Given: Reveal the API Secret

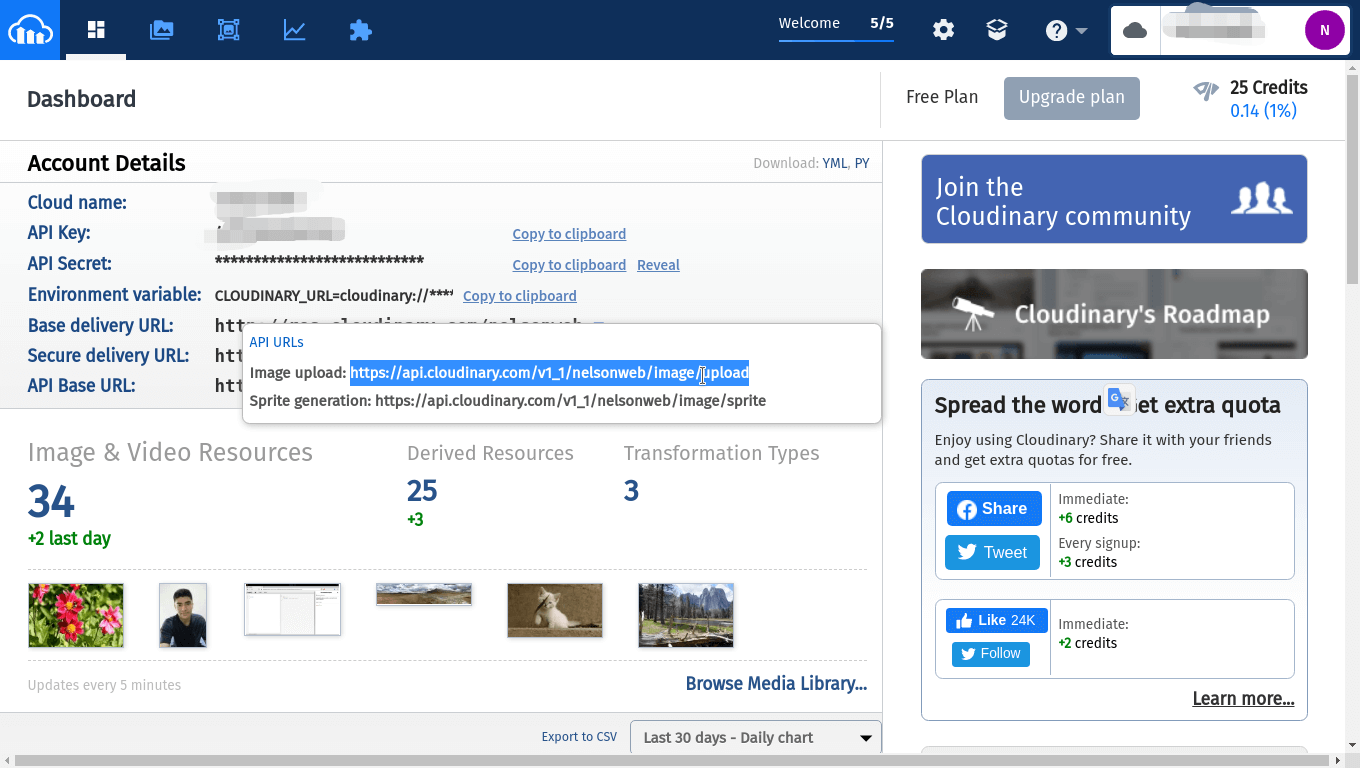Looking at the screenshot, I should click(x=658, y=265).
